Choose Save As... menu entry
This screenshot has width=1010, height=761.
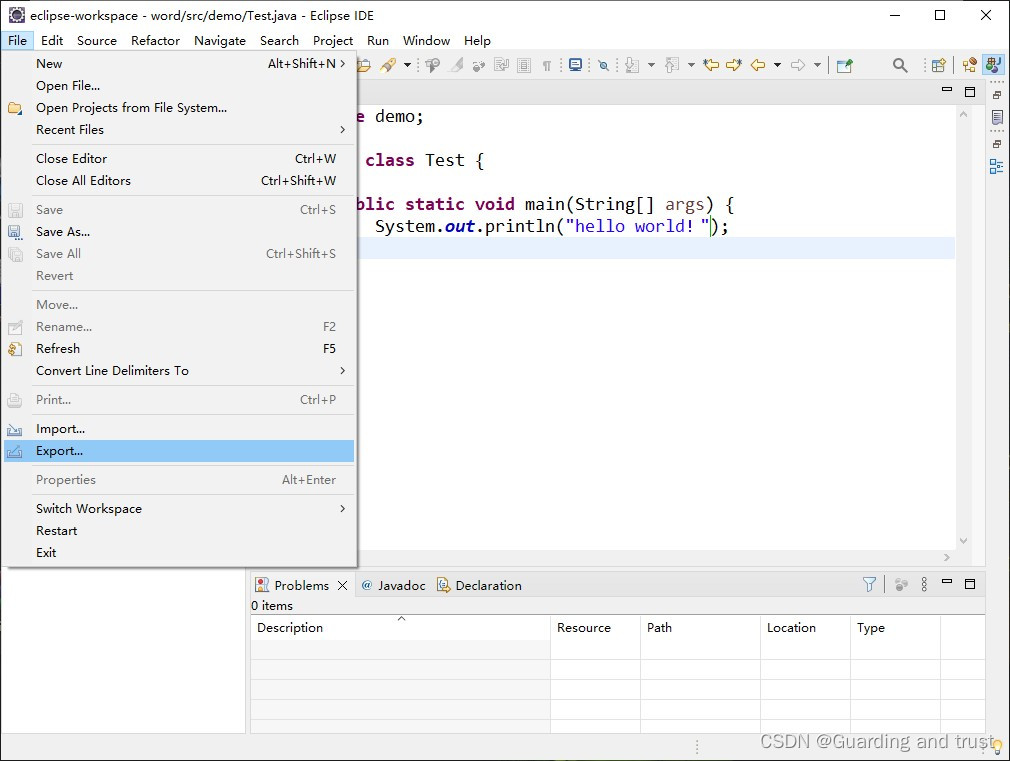[x=179, y=231]
